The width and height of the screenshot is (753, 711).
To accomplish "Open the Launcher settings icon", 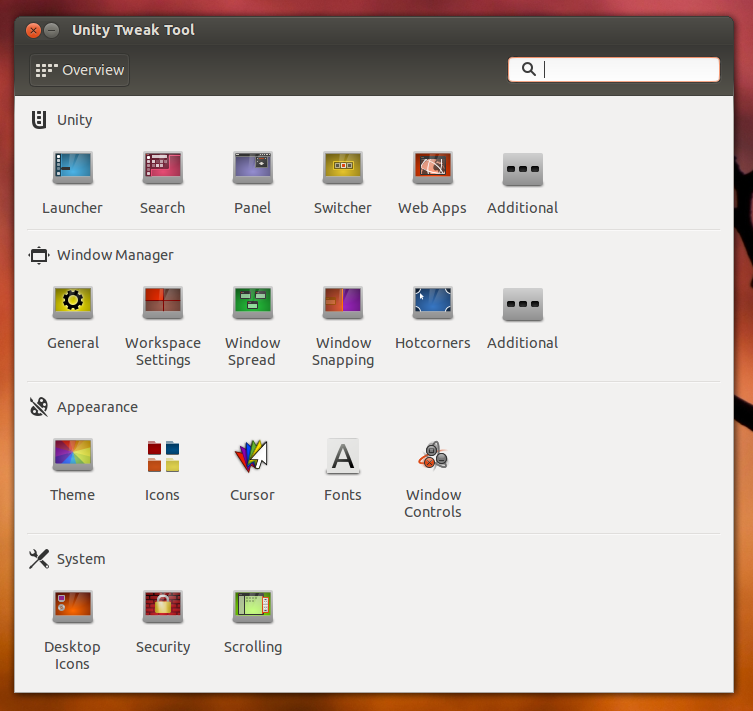I will pyautogui.click(x=72, y=170).
